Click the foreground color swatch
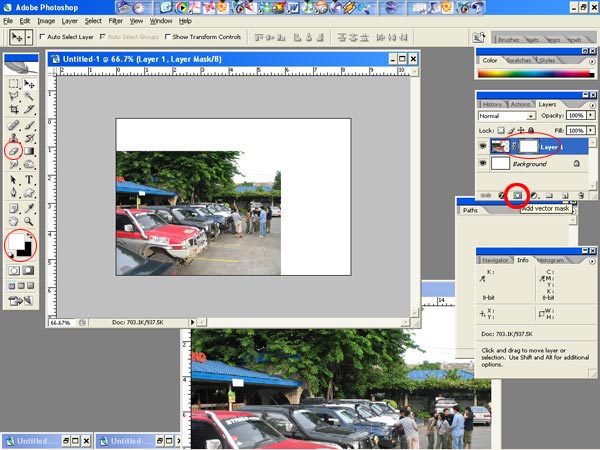The height and width of the screenshot is (450, 600). 16,243
